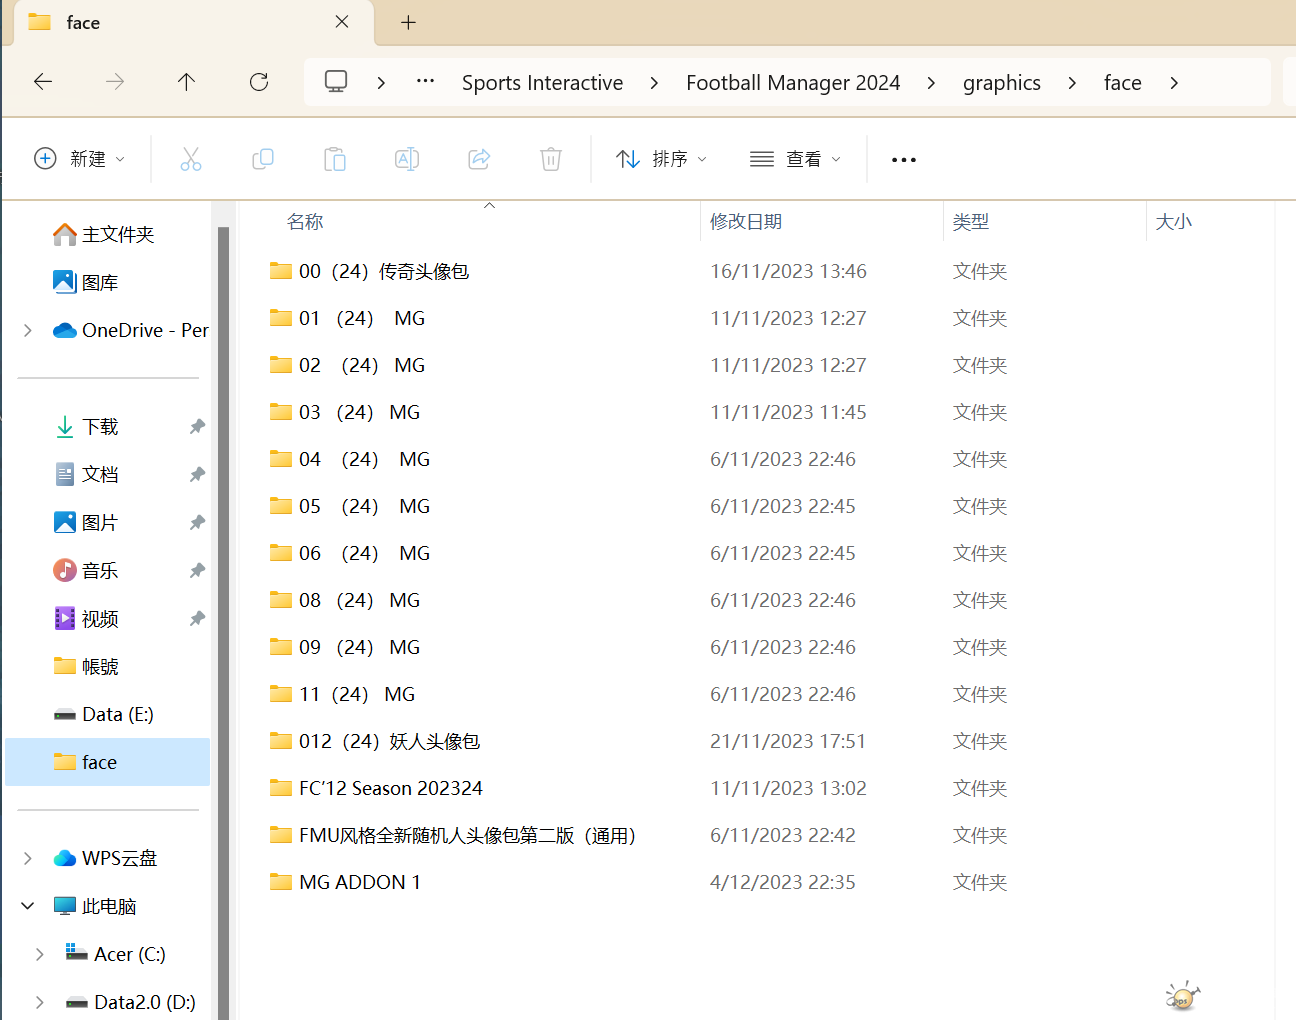Expand chevron after face breadcrumb
1296x1020 pixels.
[x=1174, y=83]
